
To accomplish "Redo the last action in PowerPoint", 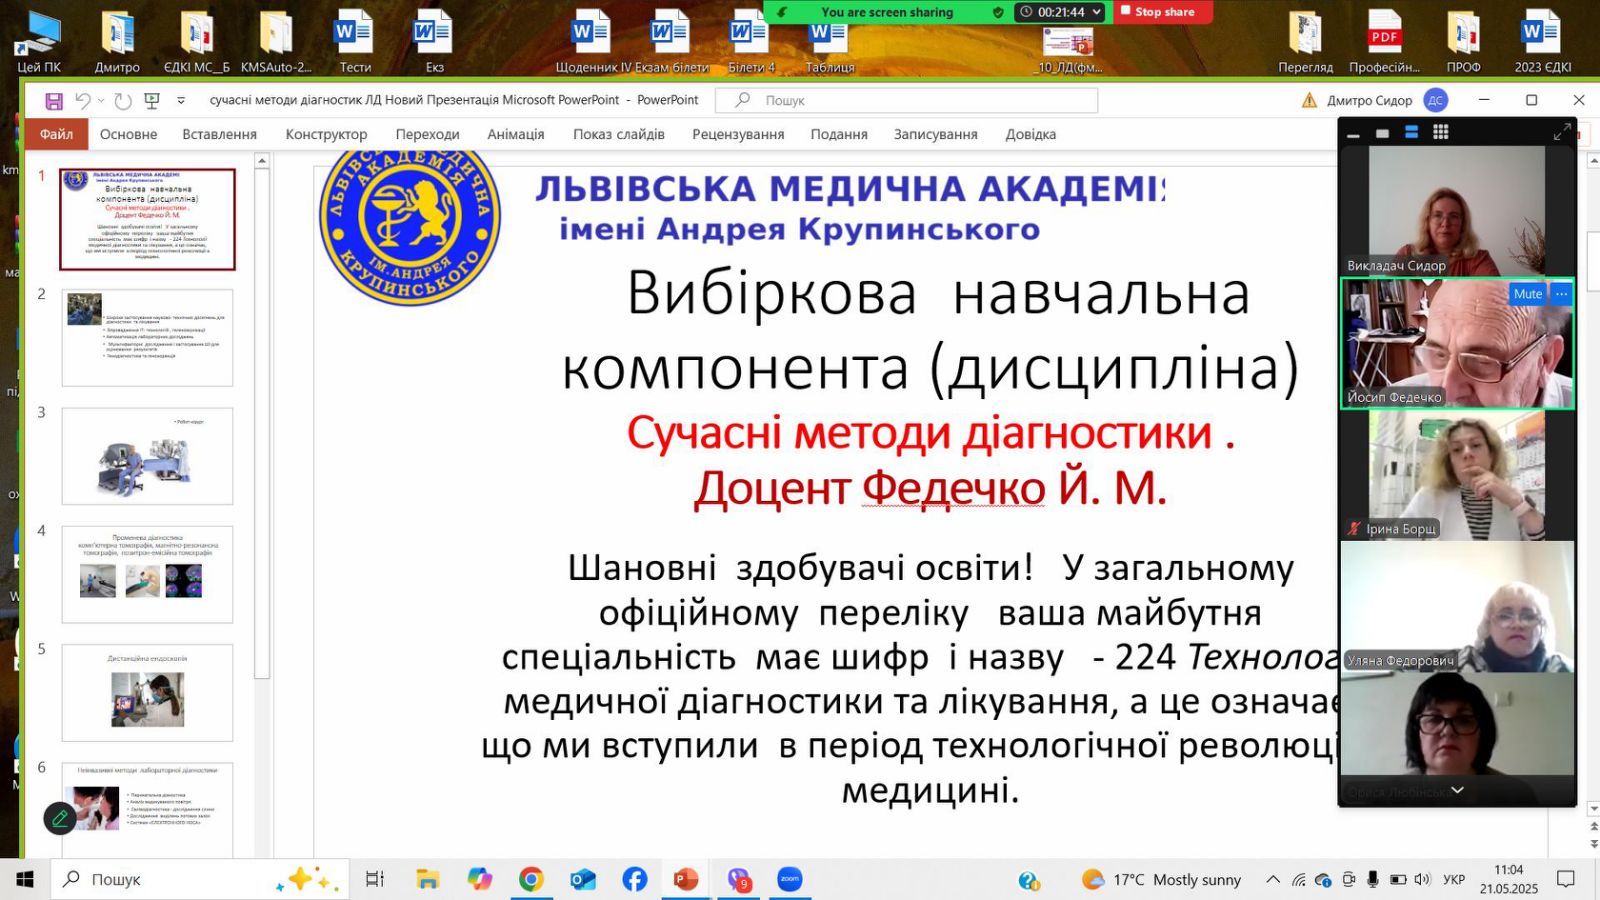I will (122, 101).
